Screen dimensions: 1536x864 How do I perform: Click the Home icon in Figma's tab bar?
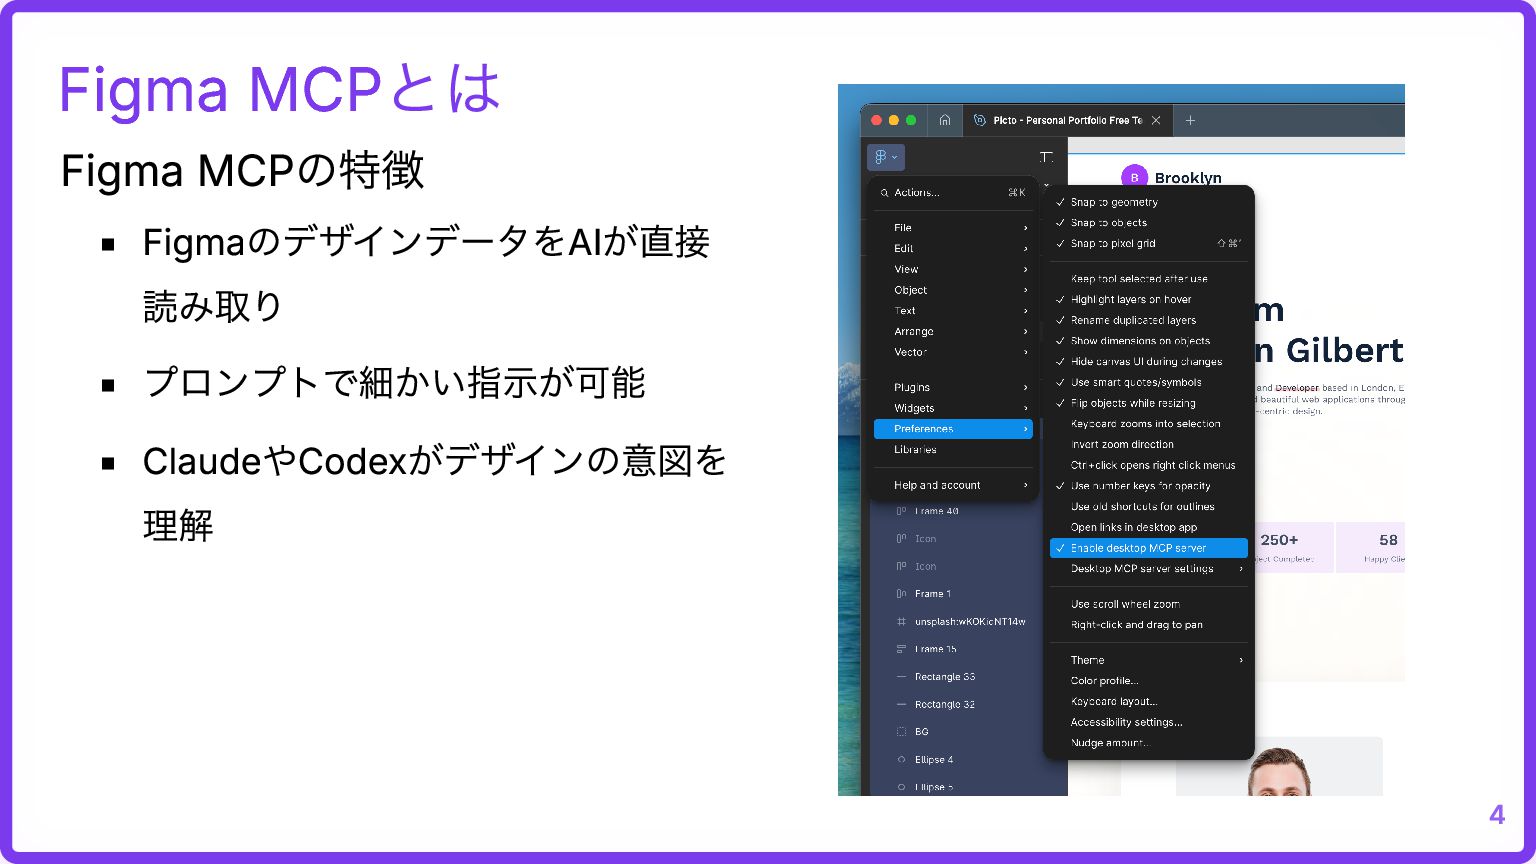click(944, 120)
